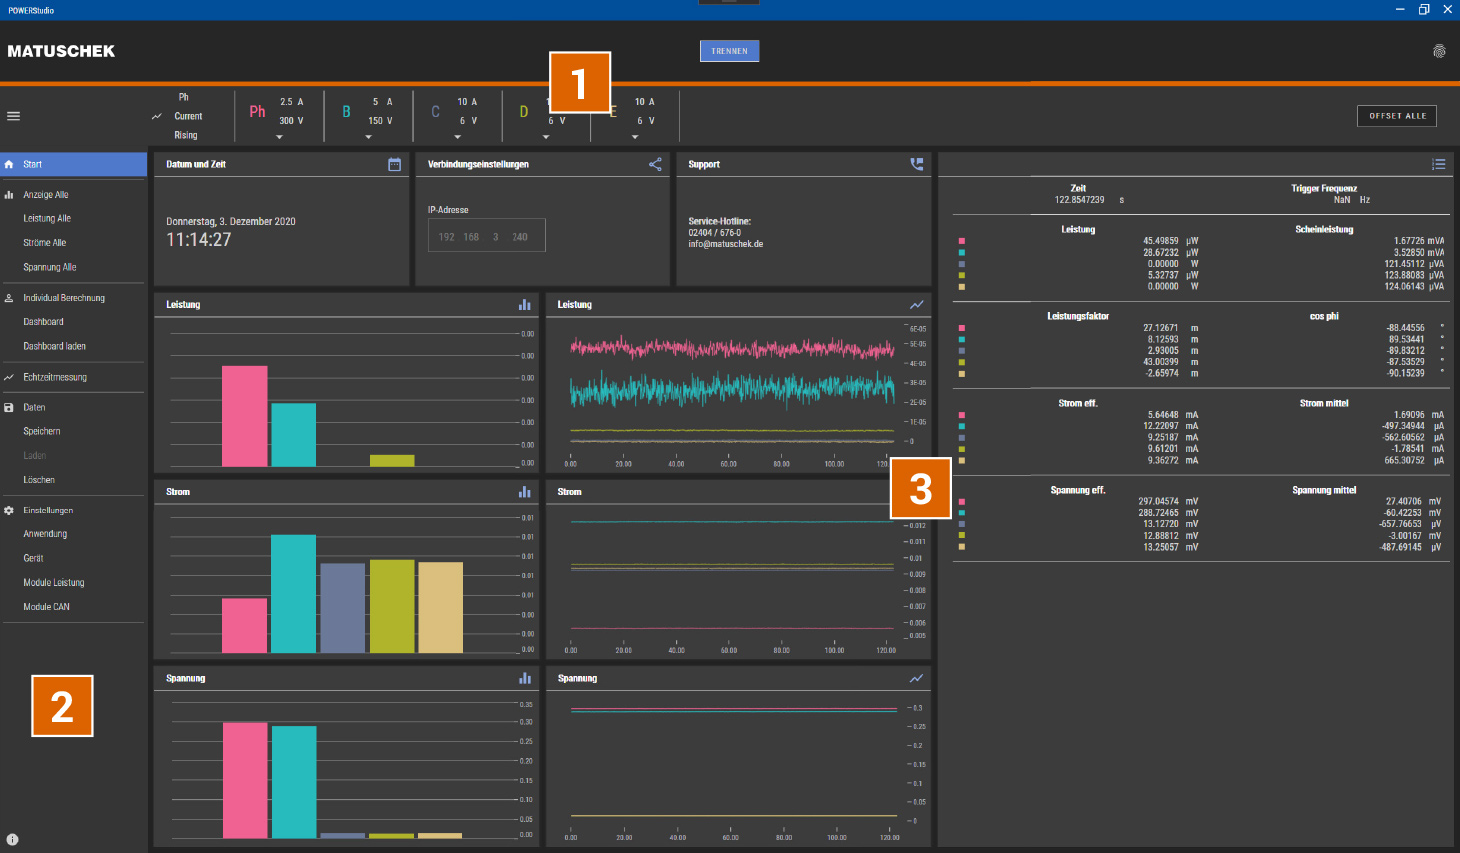
Task: Expand the C channel range dropdown
Action: [x=458, y=137]
